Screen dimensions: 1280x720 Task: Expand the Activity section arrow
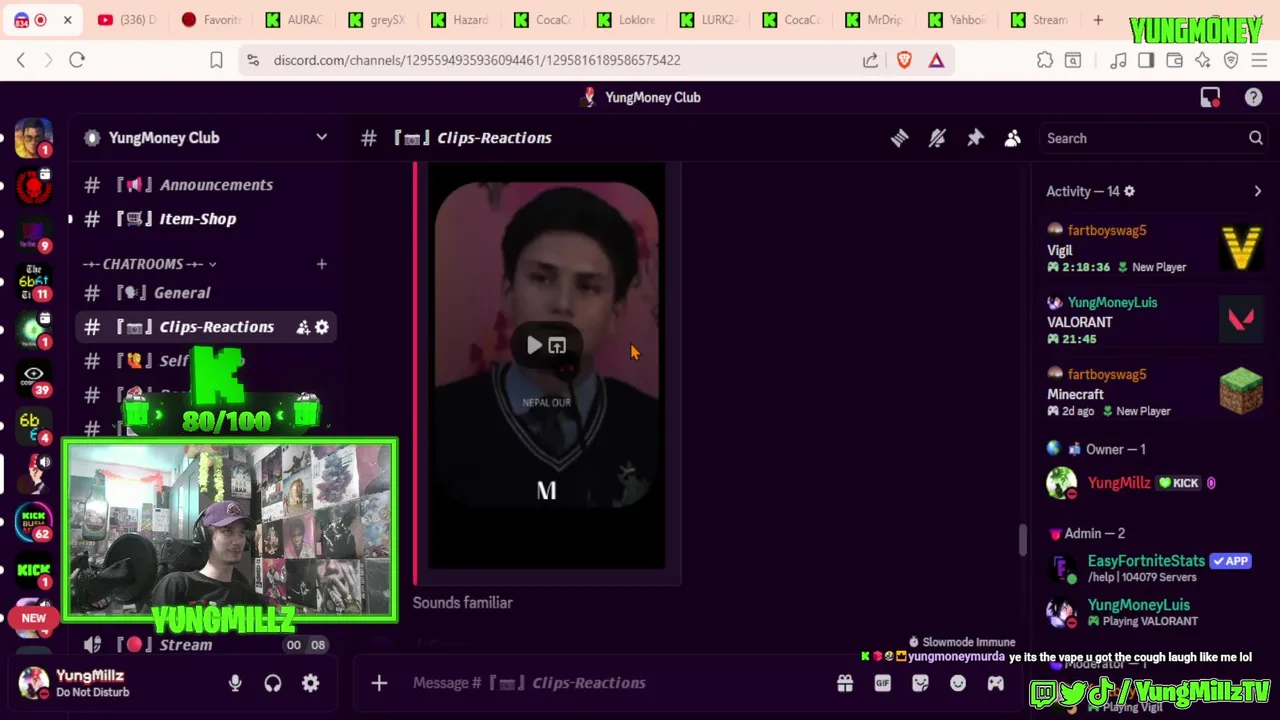point(1257,191)
